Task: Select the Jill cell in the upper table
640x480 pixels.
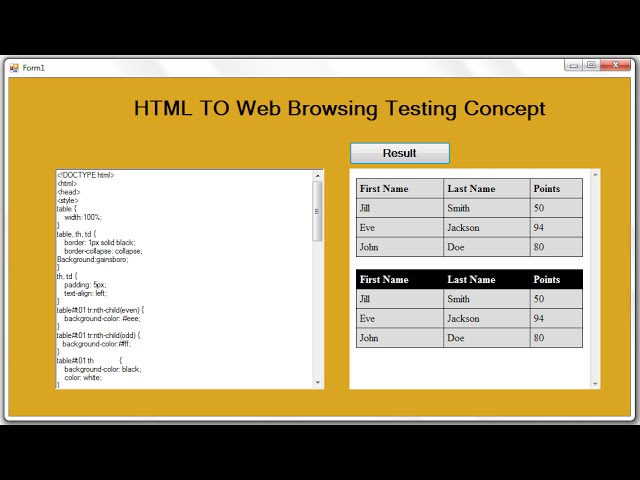Action: pos(399,208)
